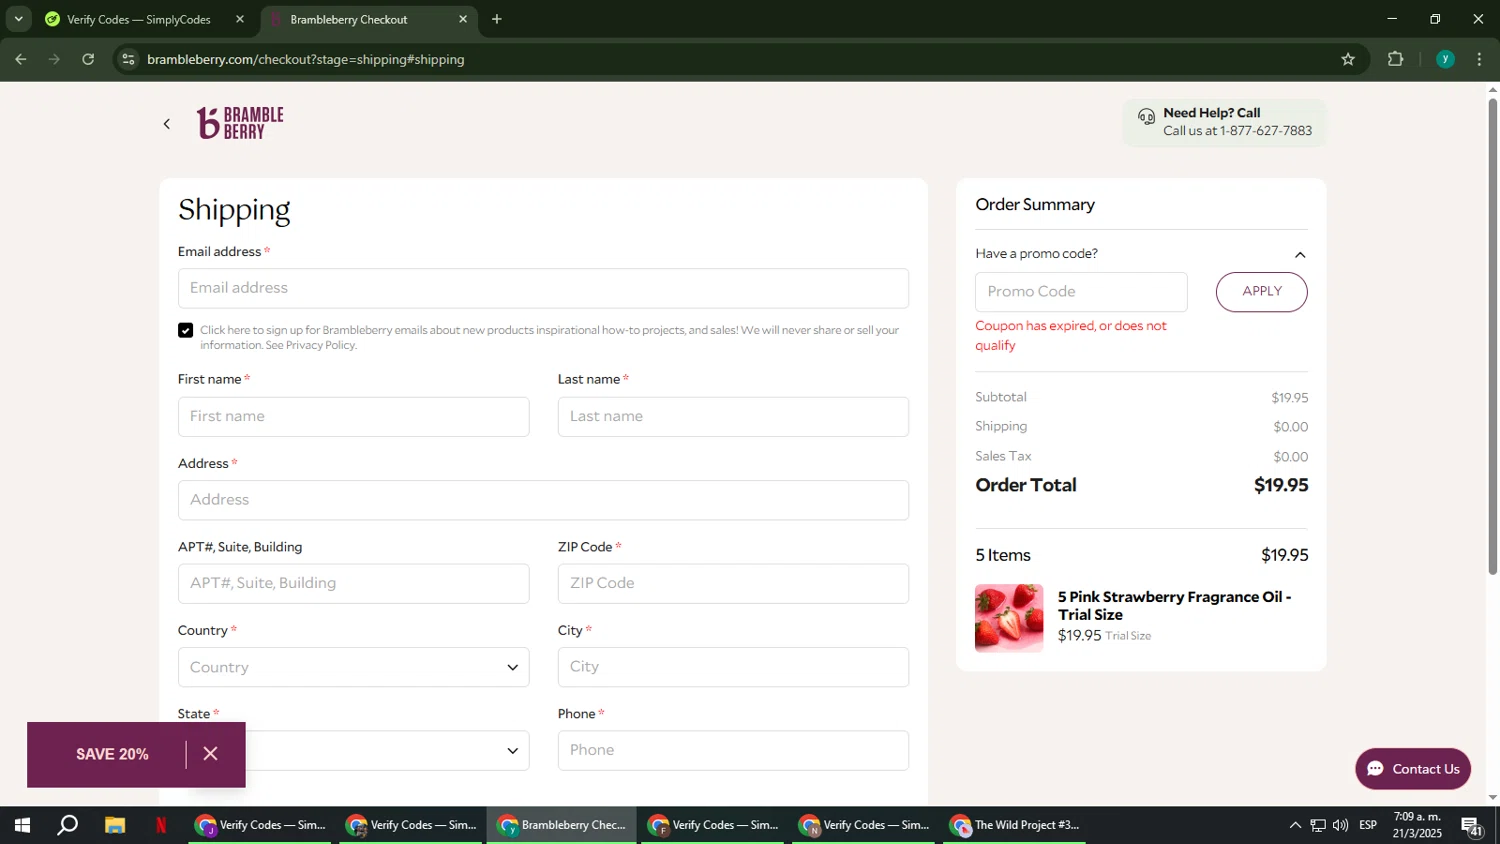Open the tab search dropdown arrow
The height and width of the screenshot is (844, 1500).
point(18,19)
